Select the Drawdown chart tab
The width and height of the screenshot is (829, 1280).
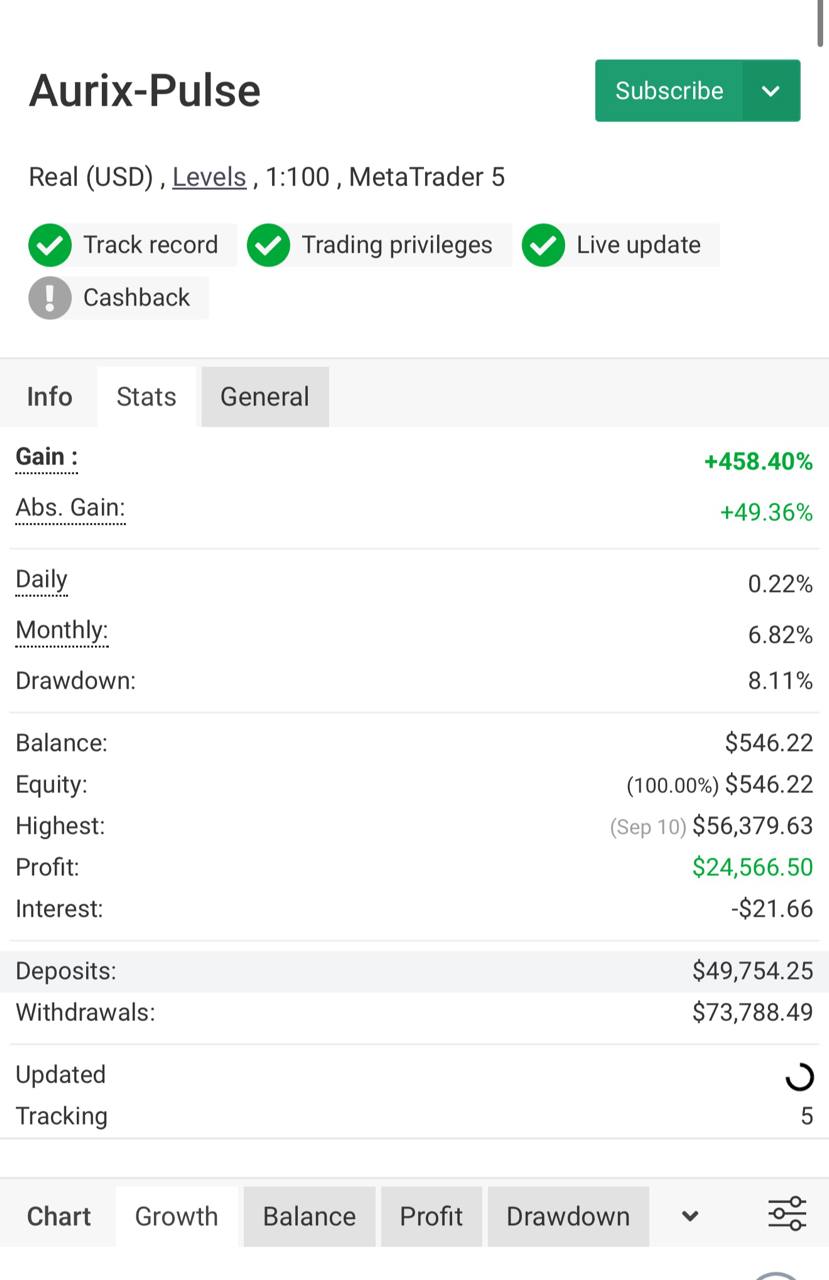point(568,1216)
